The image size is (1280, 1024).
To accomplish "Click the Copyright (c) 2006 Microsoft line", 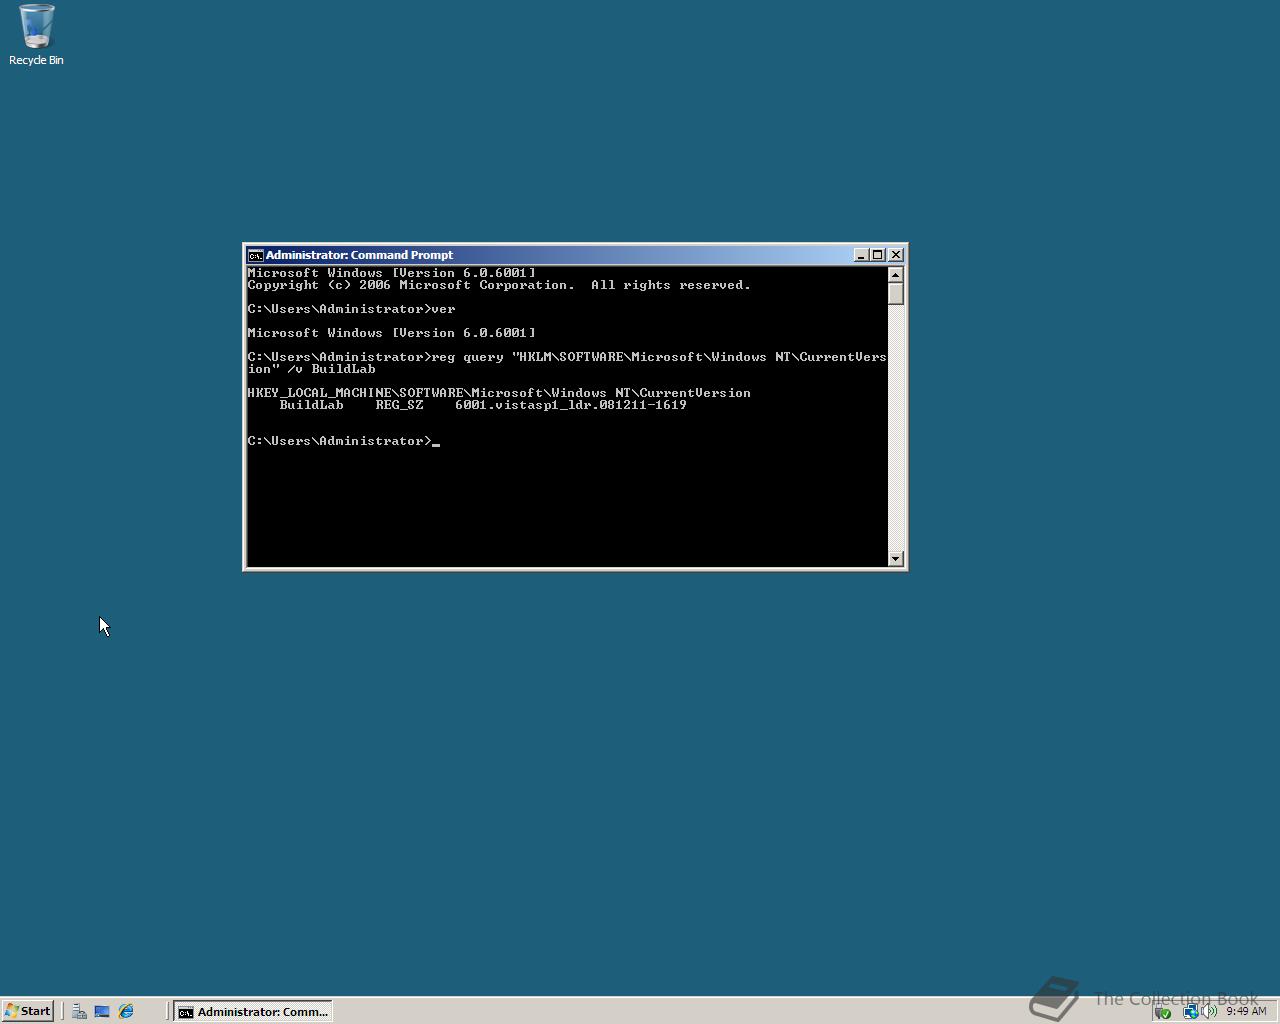I will (x=499, y=285).
